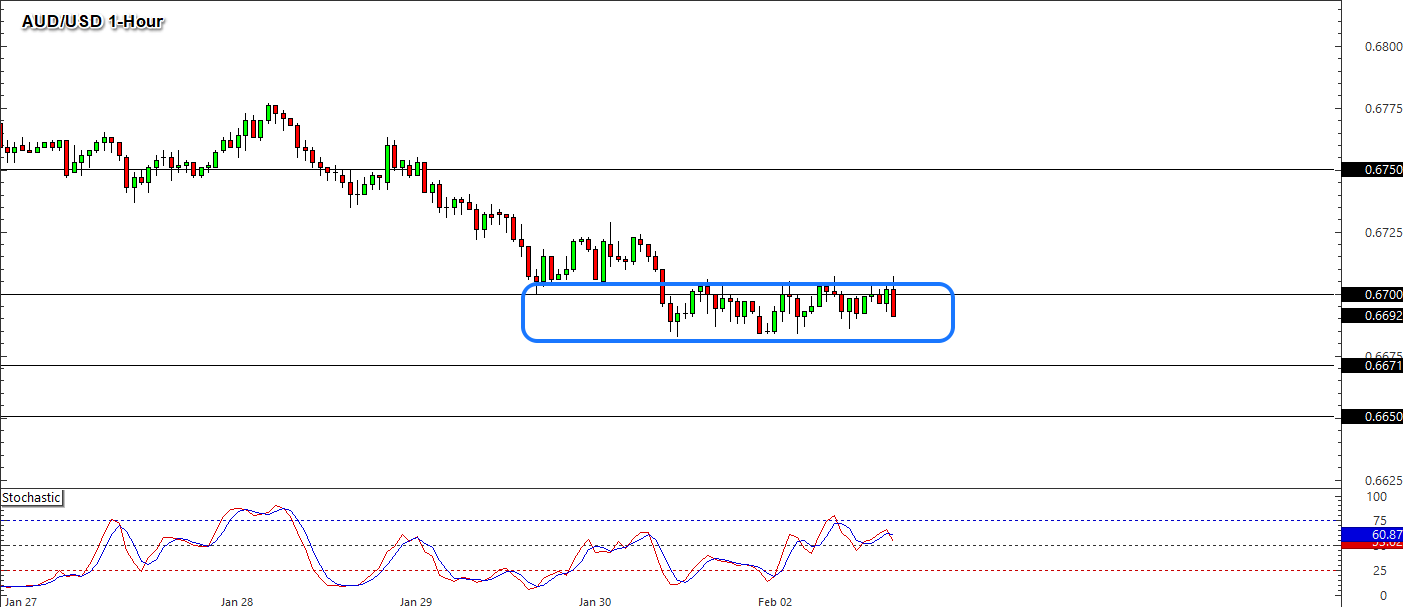This screenshot has width=1403, height=607.
Task: Click the blue consolidation rectangle border
Action: [x=737, y=285]
